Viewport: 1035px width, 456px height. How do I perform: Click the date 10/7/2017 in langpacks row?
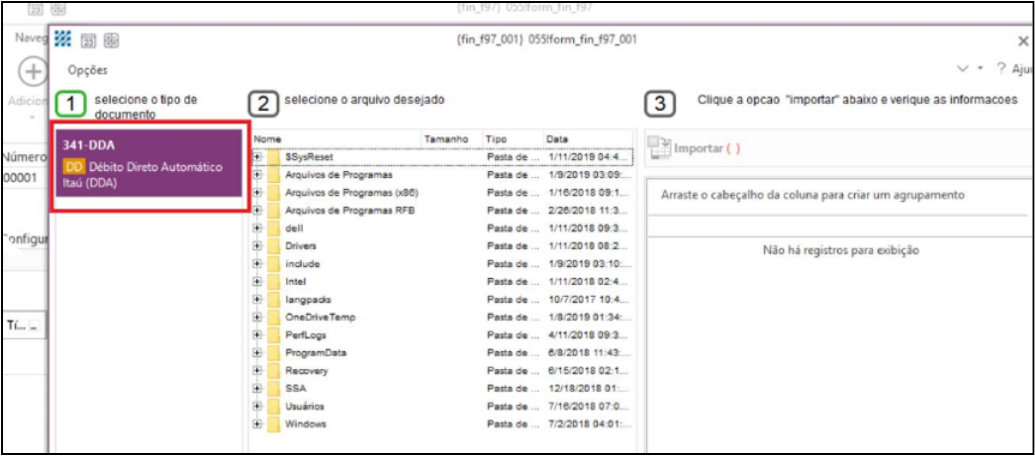click(x=586, y=300)
